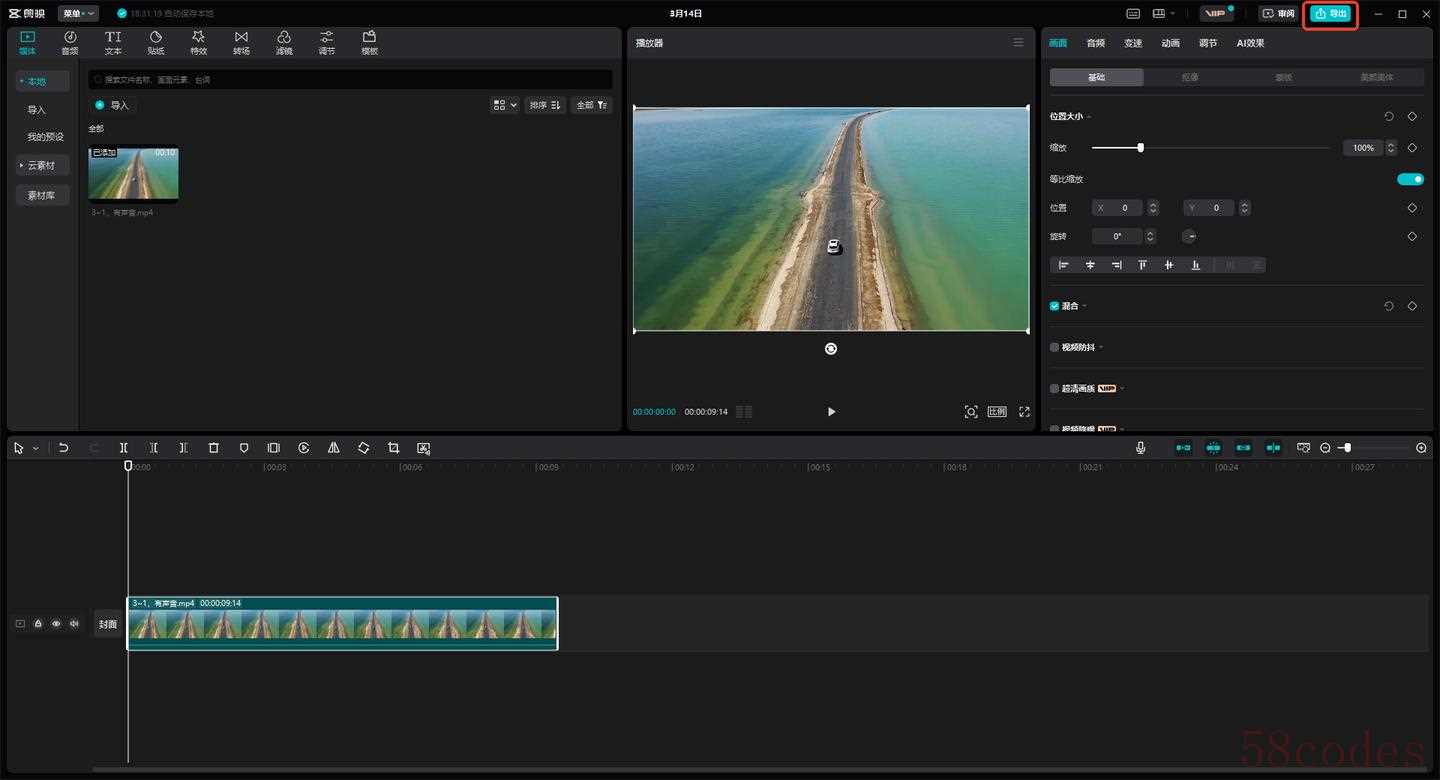Open the 模板 (Templates) panel
The image size is (1440, 780).
(369, 42)
